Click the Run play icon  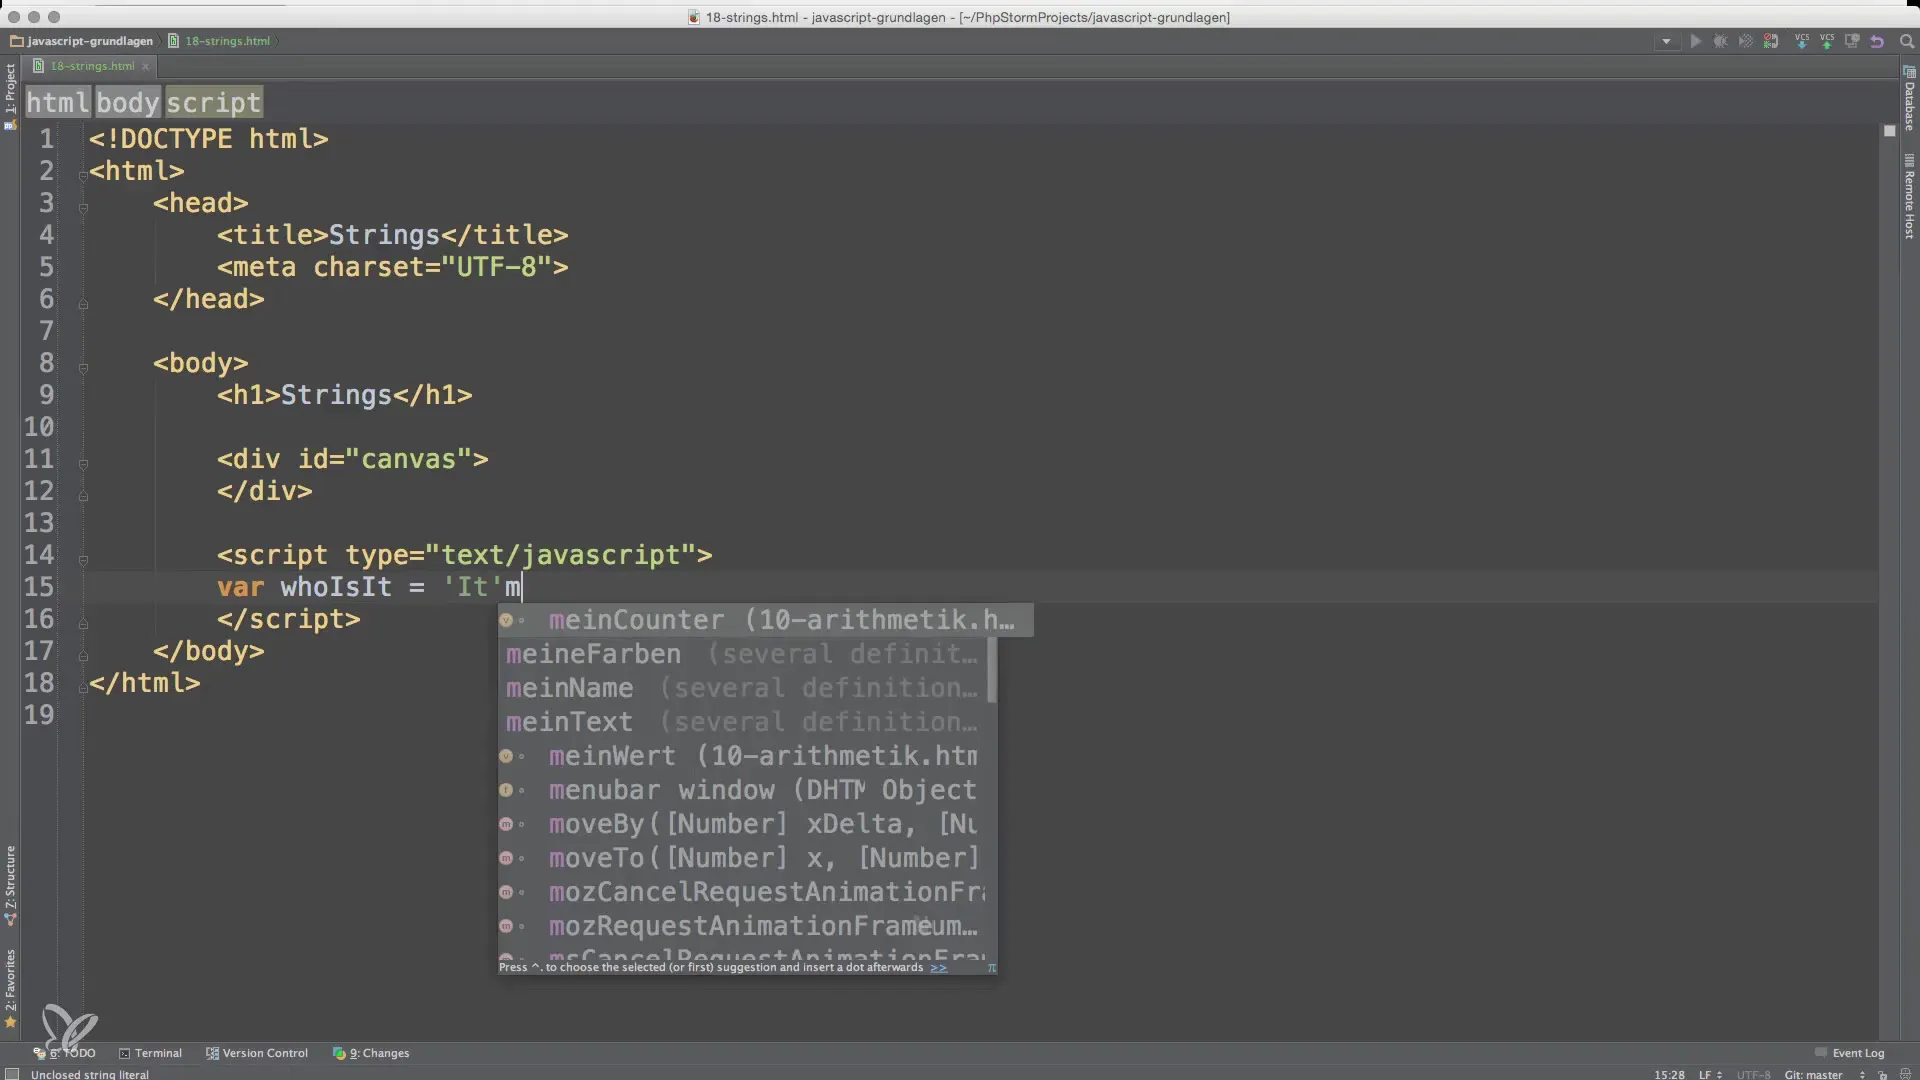[x=1695, y=42]
